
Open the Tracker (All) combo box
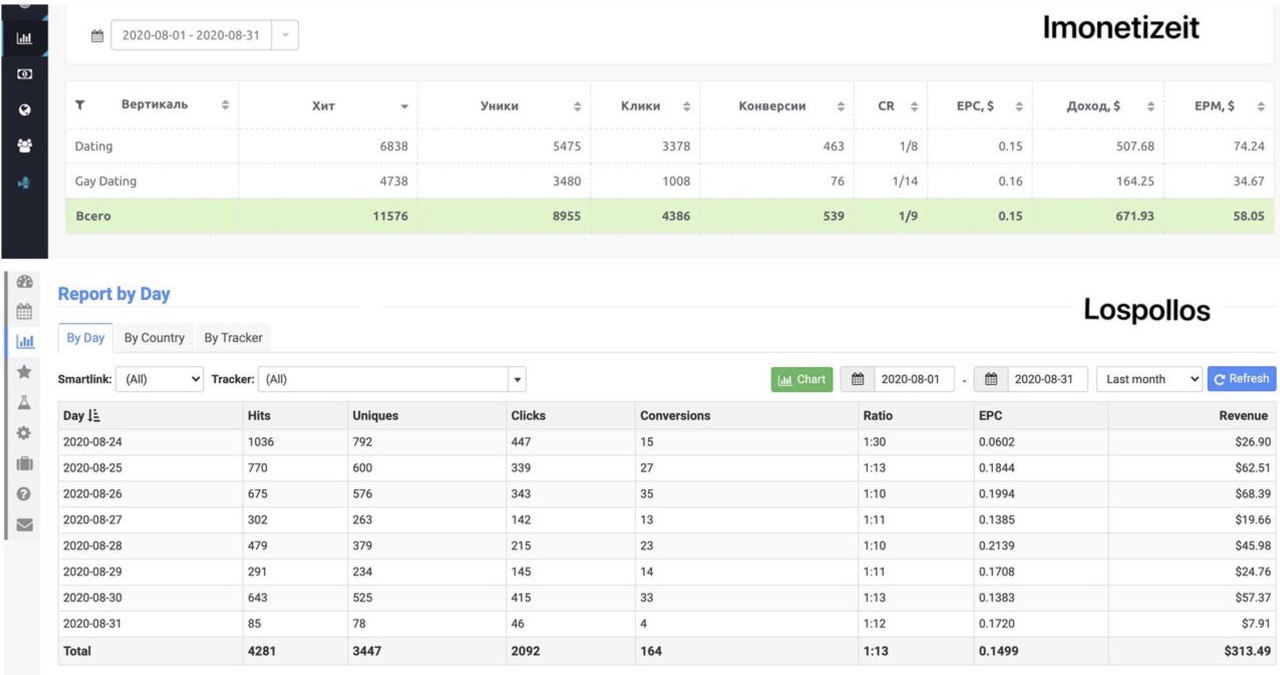point(392,379)
